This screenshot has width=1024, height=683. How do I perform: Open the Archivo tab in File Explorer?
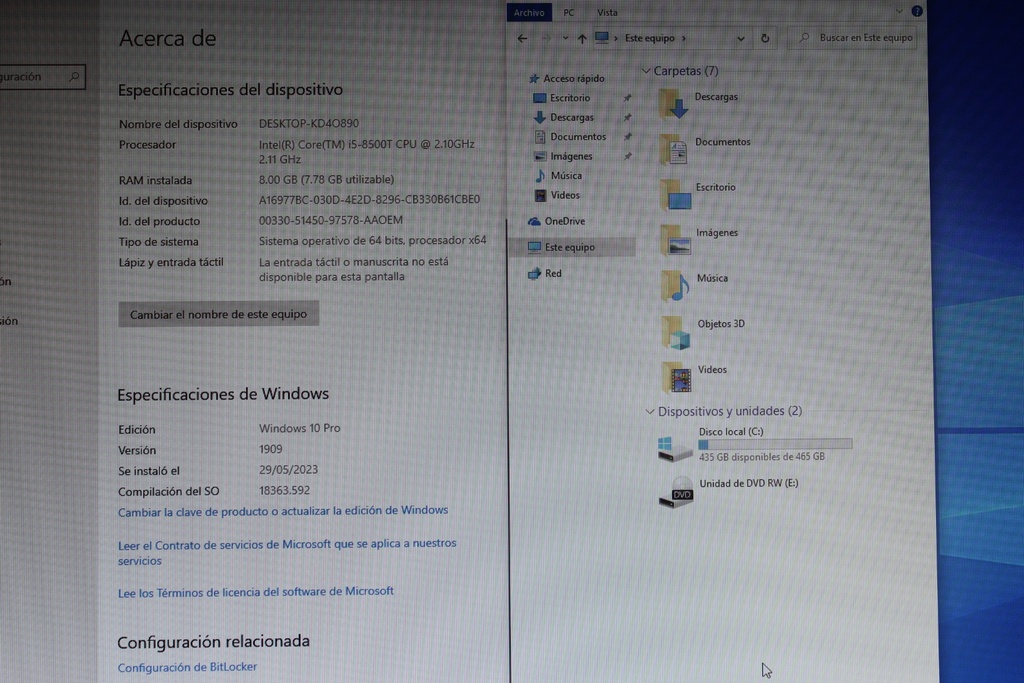[529, 12]
